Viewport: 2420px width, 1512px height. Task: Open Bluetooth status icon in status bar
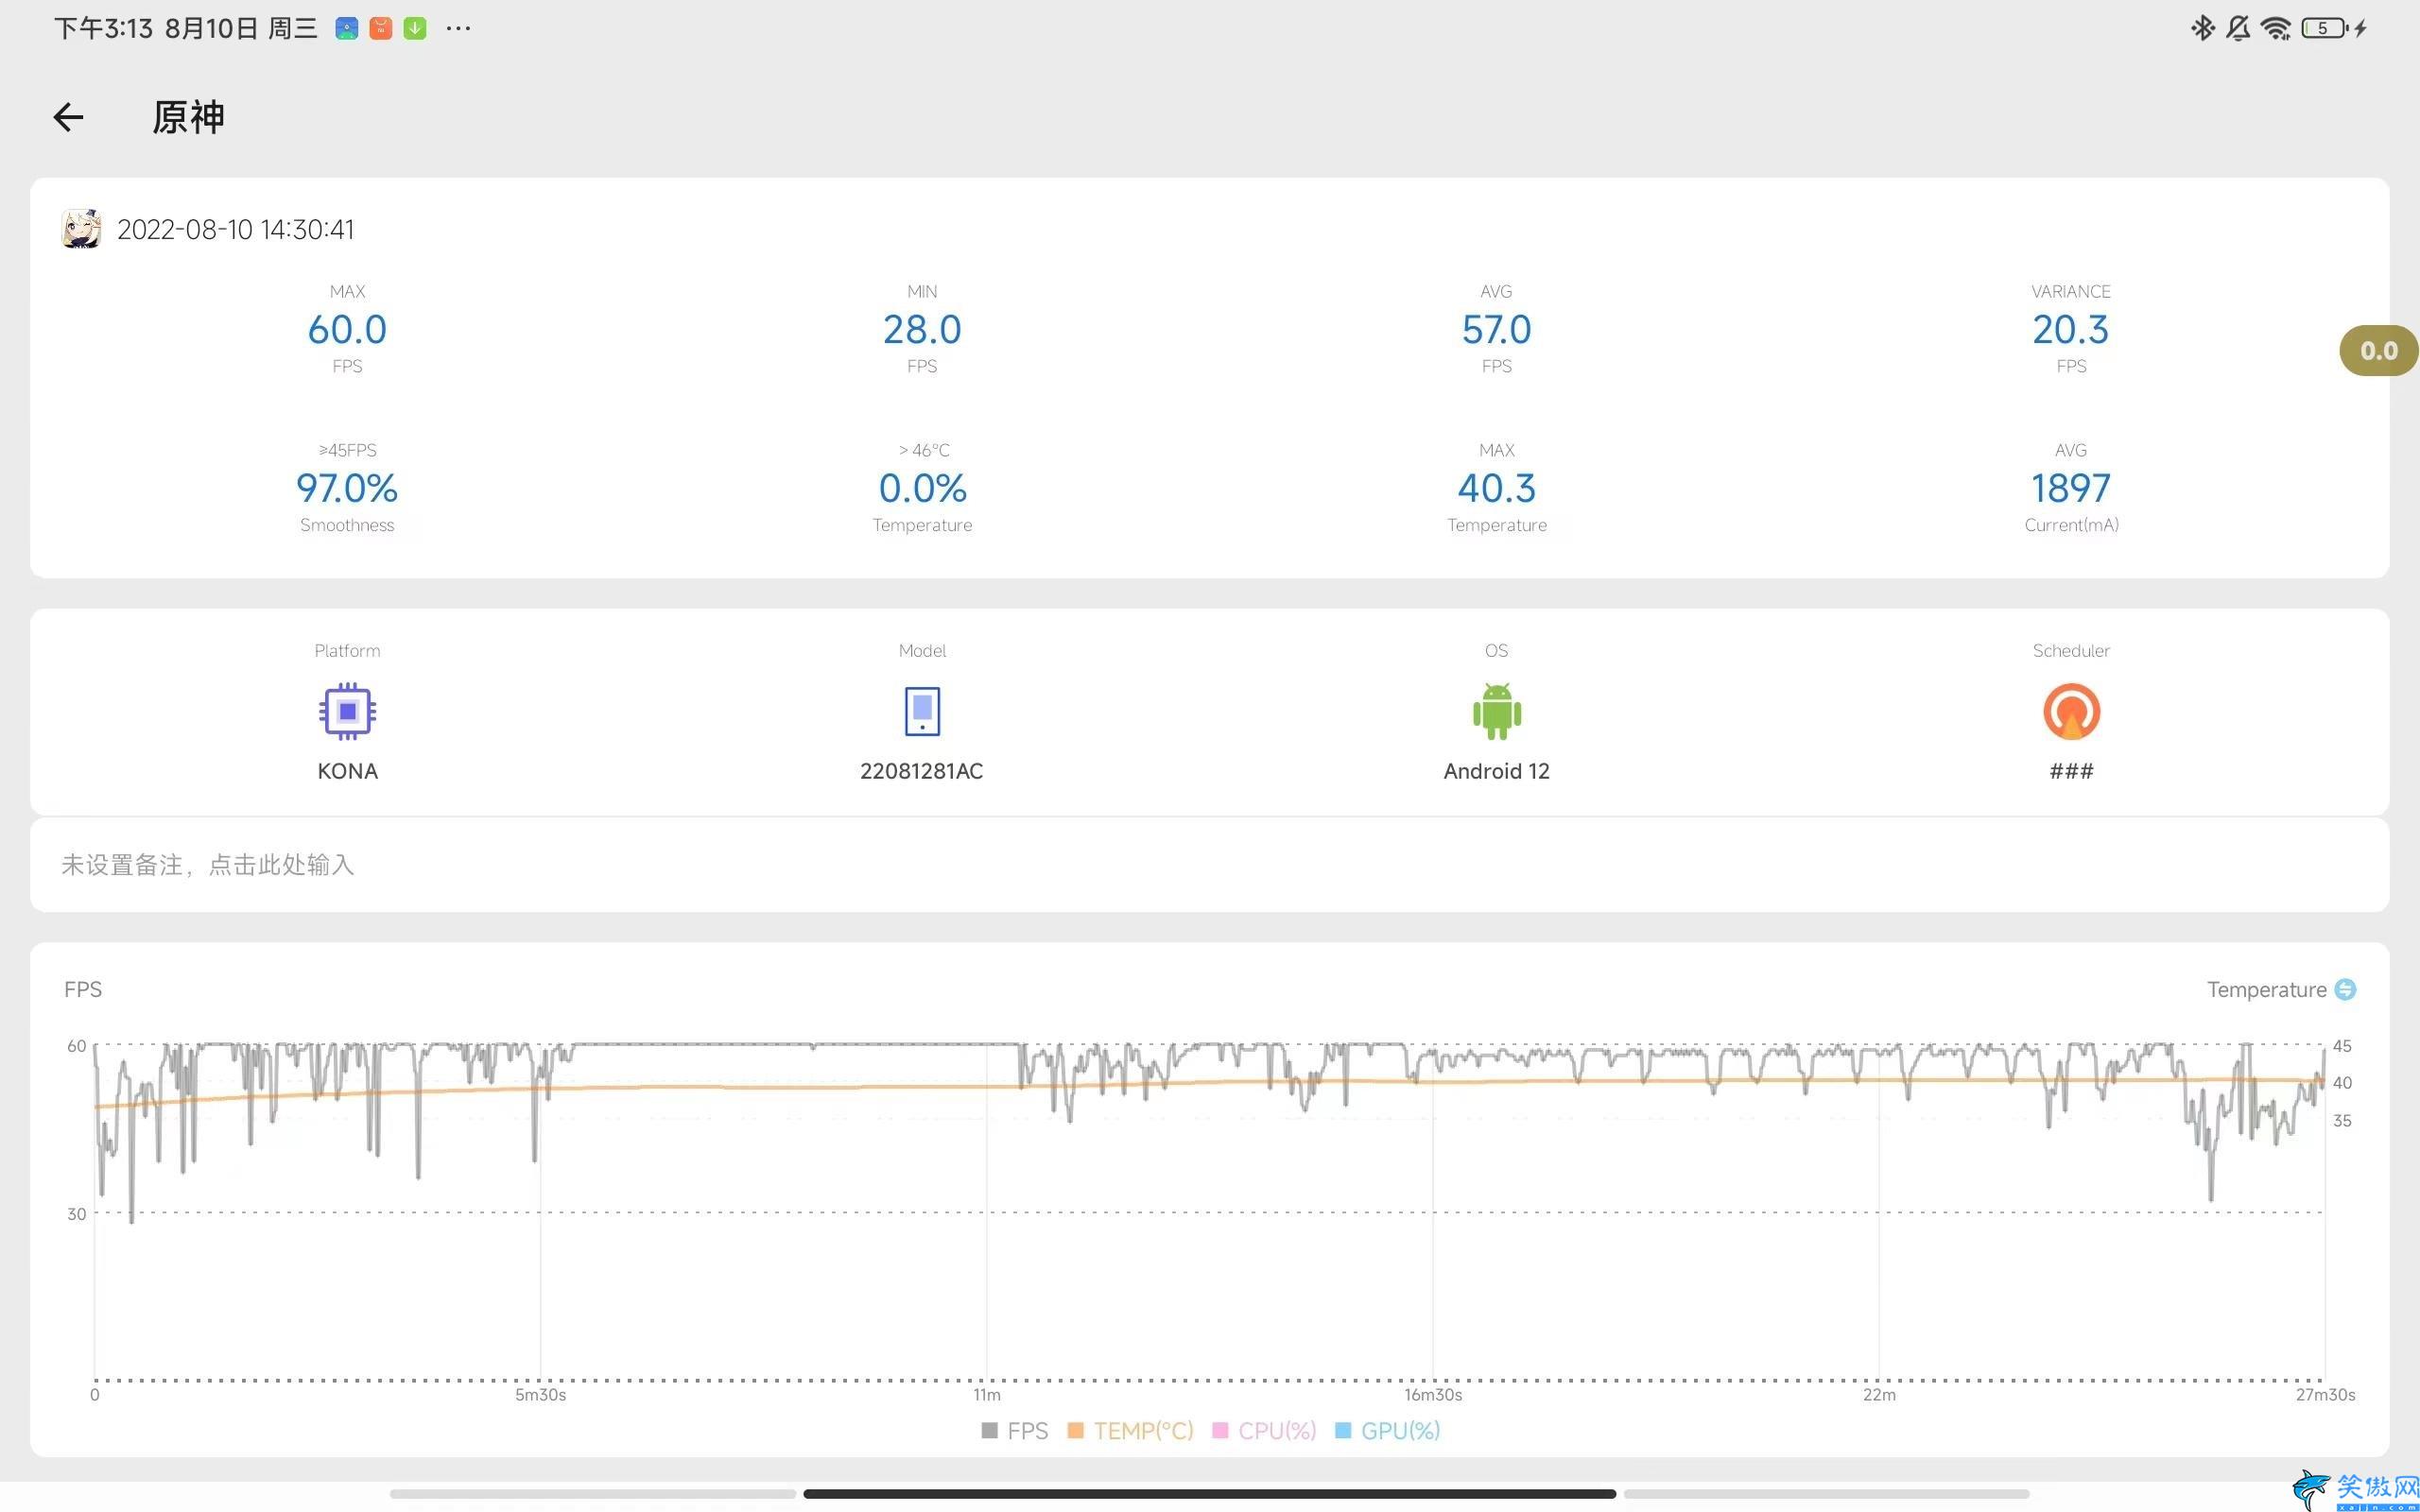tap(2202, 28)
